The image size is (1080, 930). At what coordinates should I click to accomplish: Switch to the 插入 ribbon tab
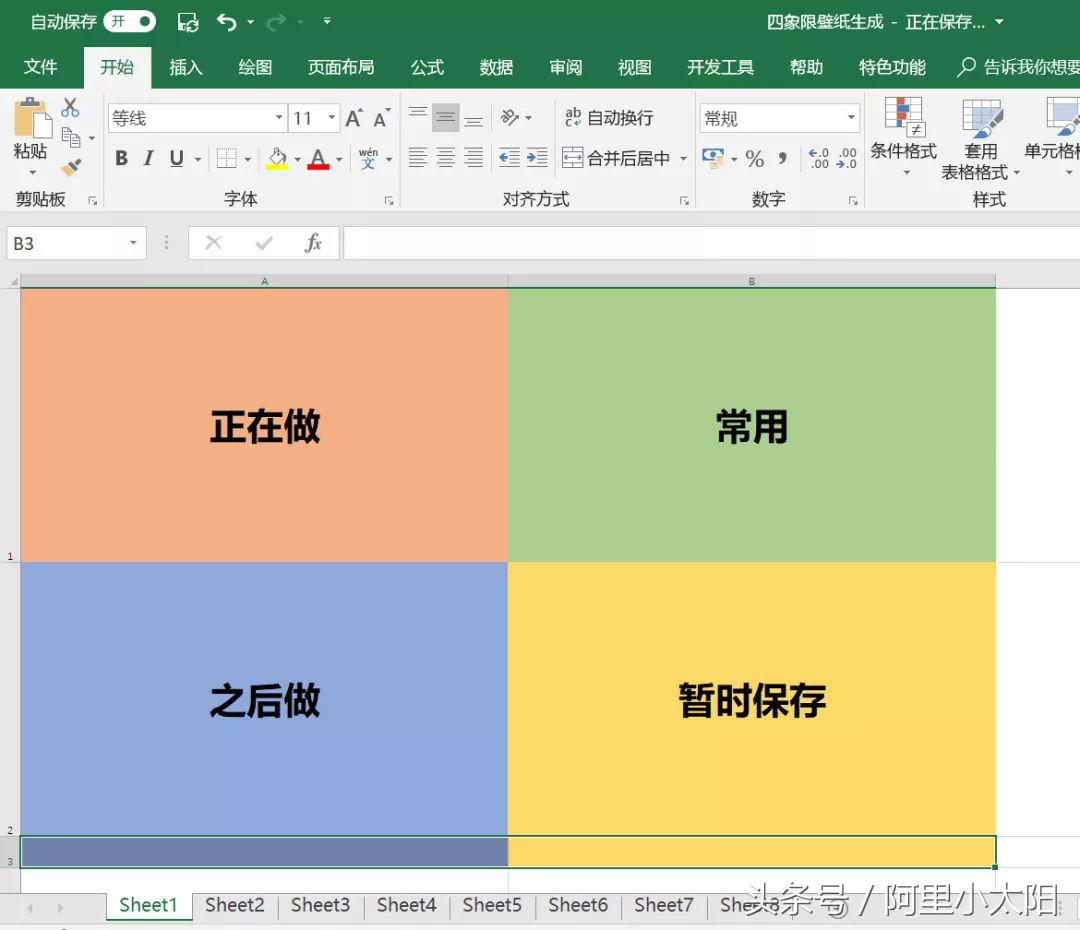pos(186,67)
